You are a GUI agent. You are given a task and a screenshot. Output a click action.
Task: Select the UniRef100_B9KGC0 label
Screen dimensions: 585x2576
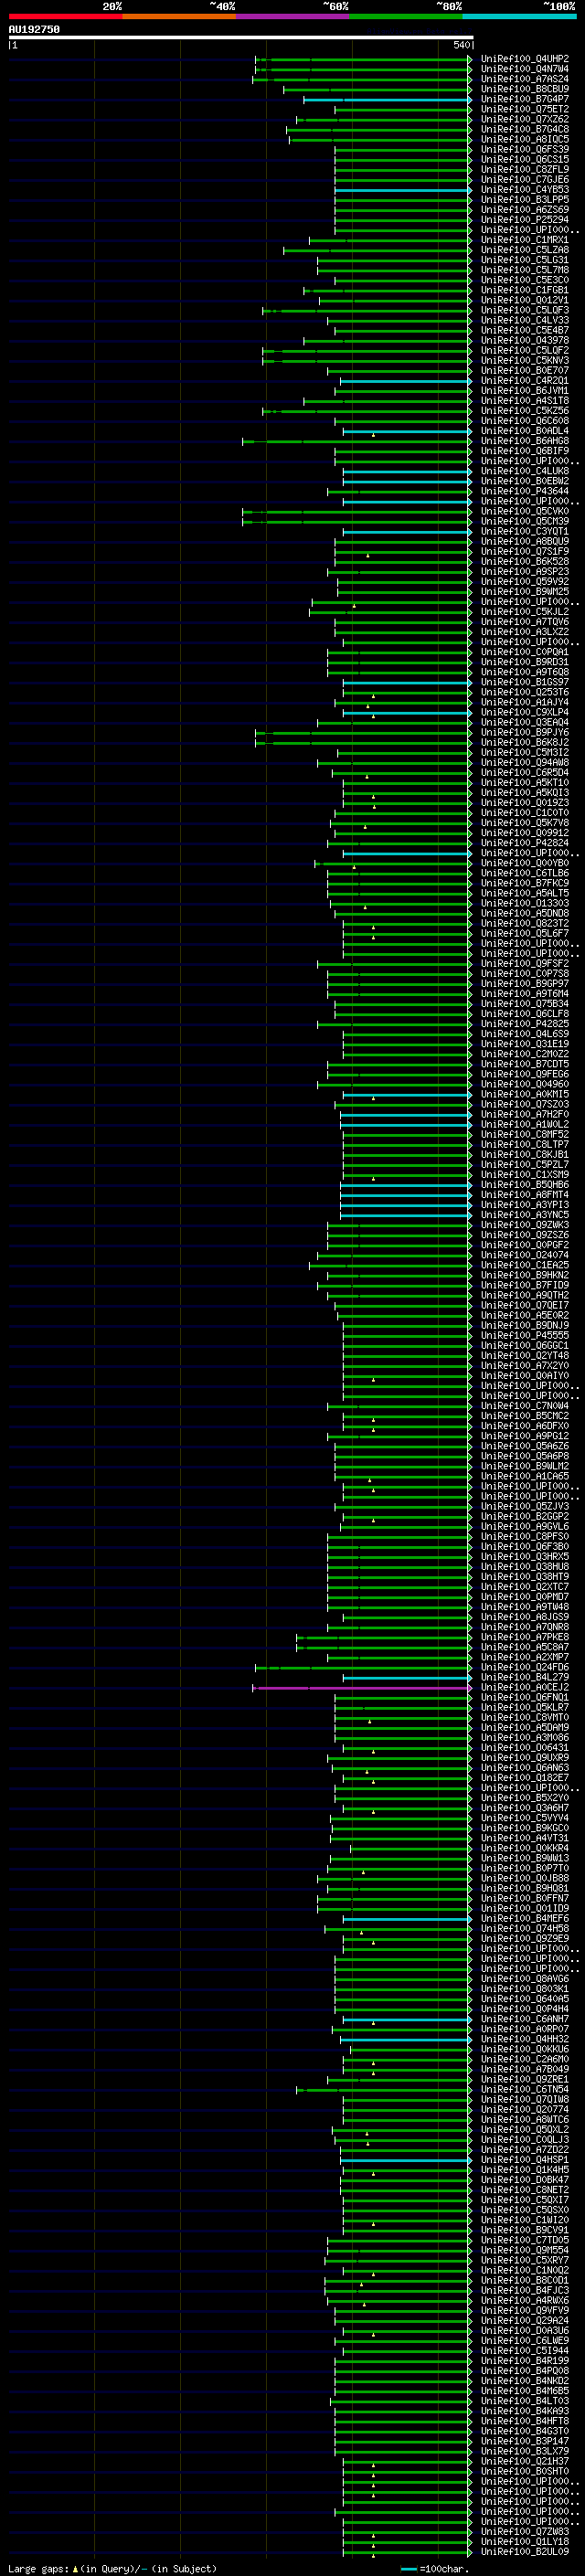[525, 1828]
